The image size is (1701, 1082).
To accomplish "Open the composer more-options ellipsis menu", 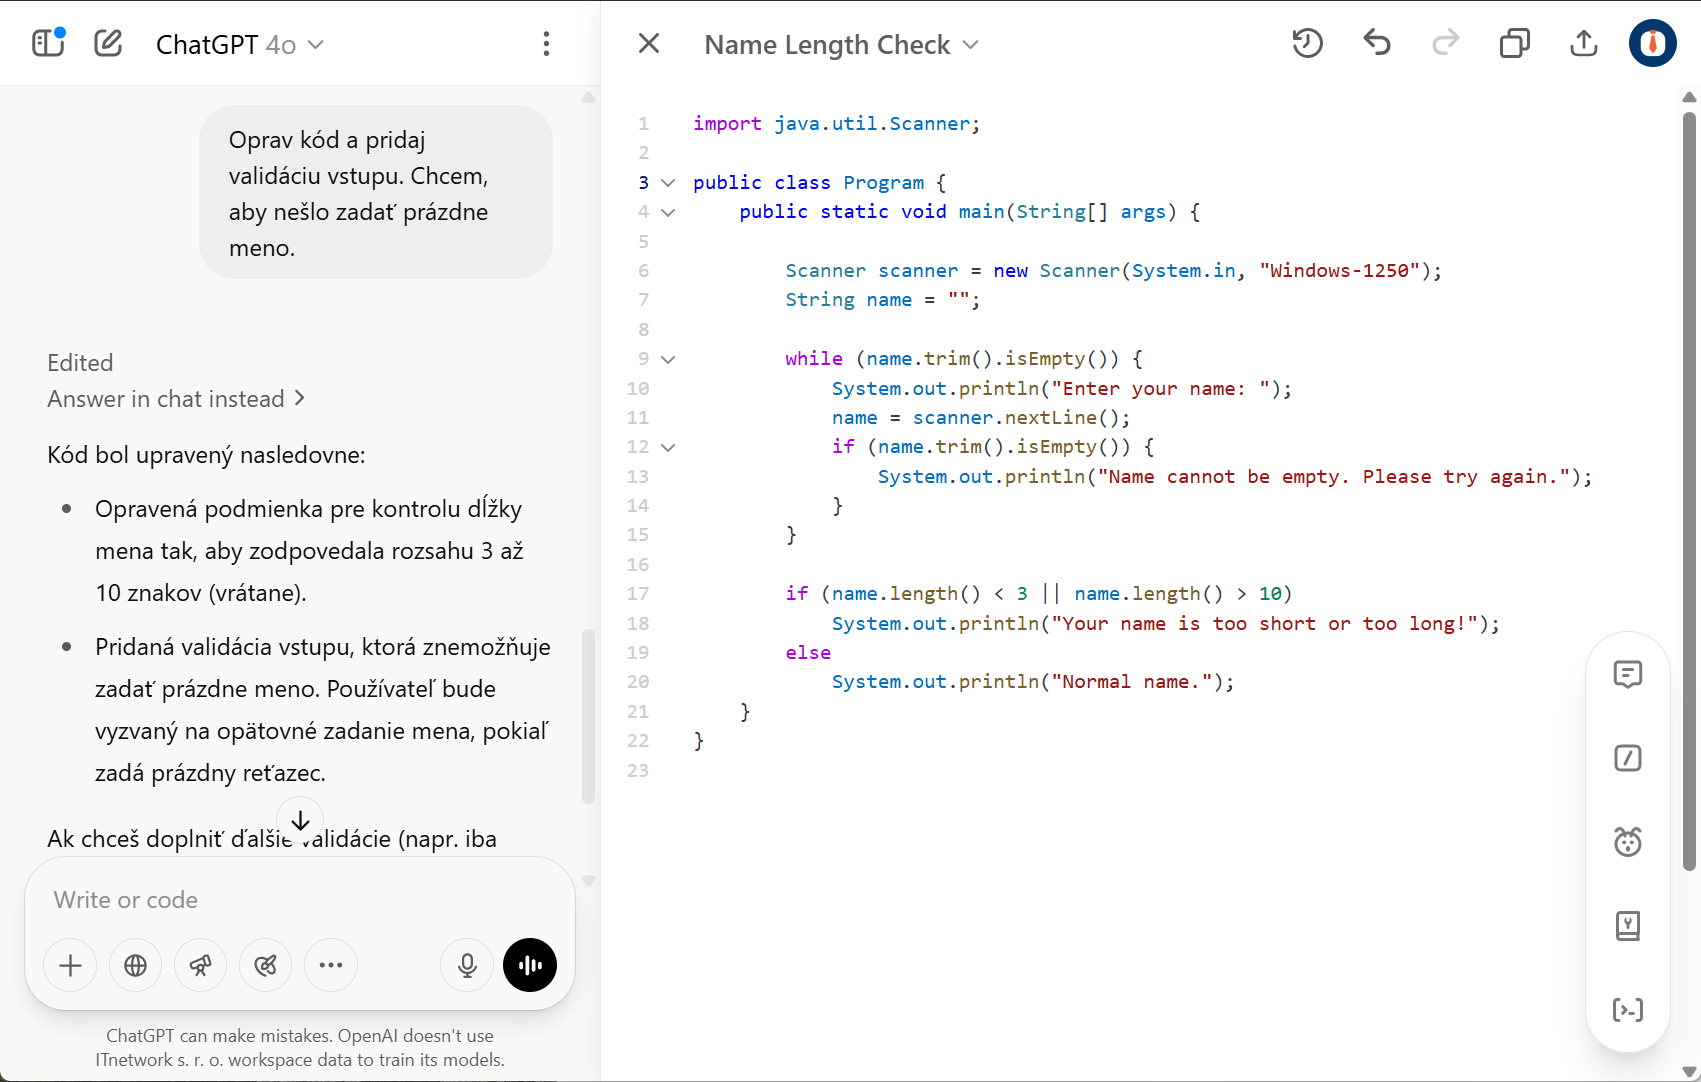I will point(330,965).
